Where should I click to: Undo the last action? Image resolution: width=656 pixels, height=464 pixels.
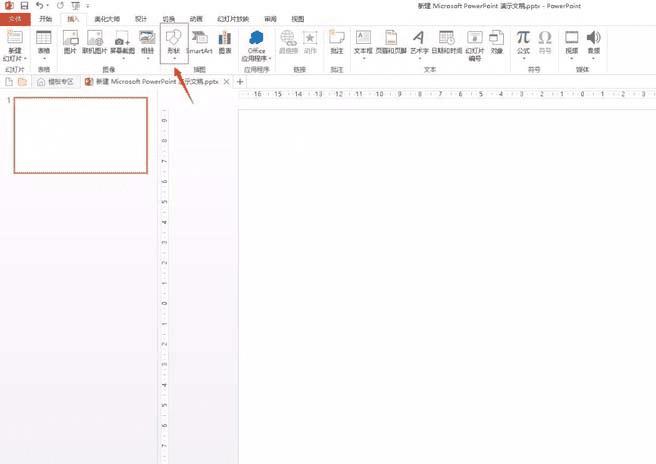[x=39, y=5]
